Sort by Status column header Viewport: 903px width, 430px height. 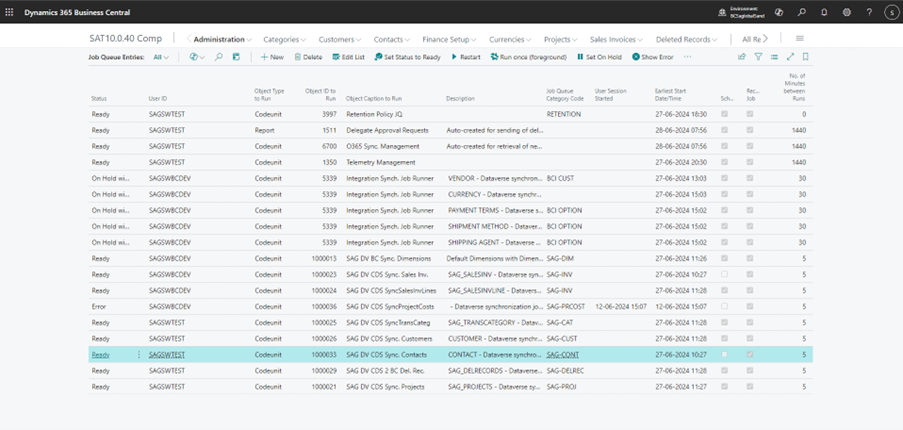(x=99, y=99)
